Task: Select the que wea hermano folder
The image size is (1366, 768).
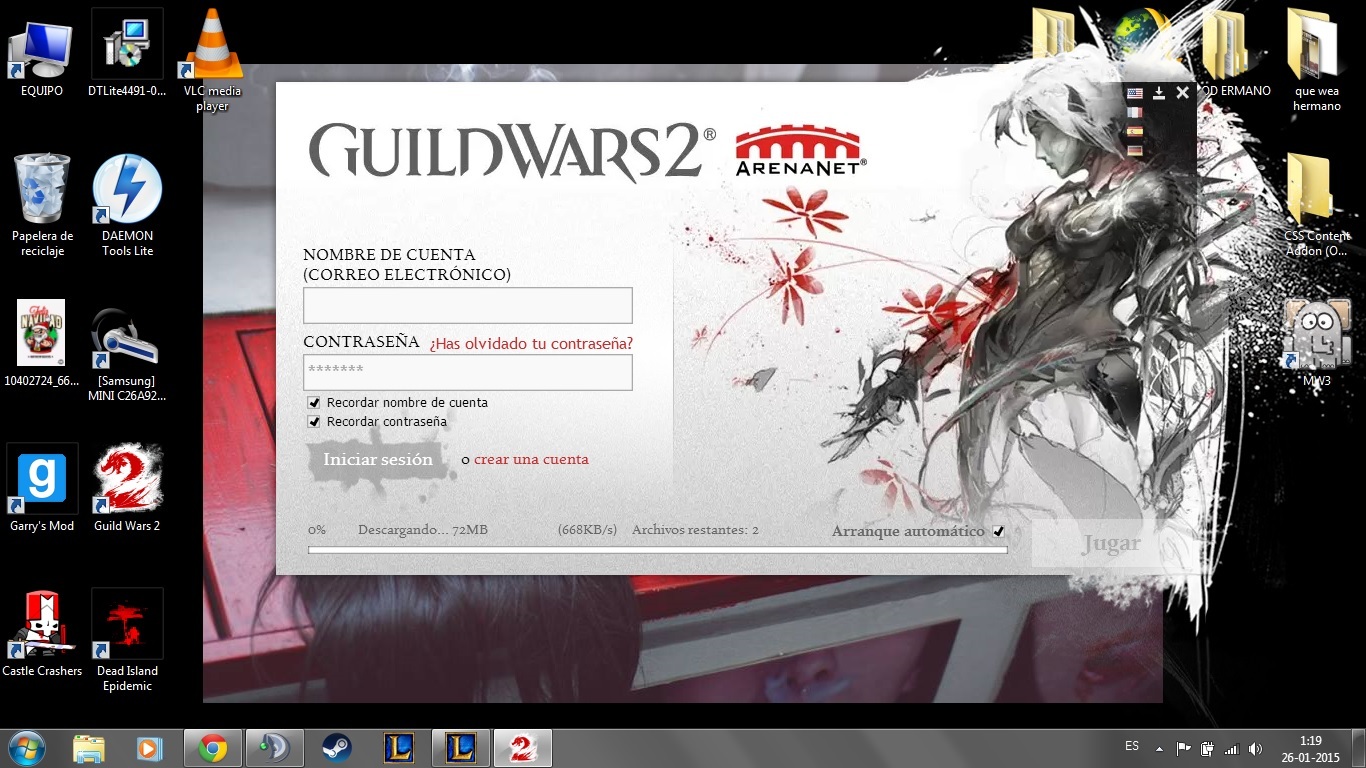Action: pyautogui.click(x=1315, y=60)
